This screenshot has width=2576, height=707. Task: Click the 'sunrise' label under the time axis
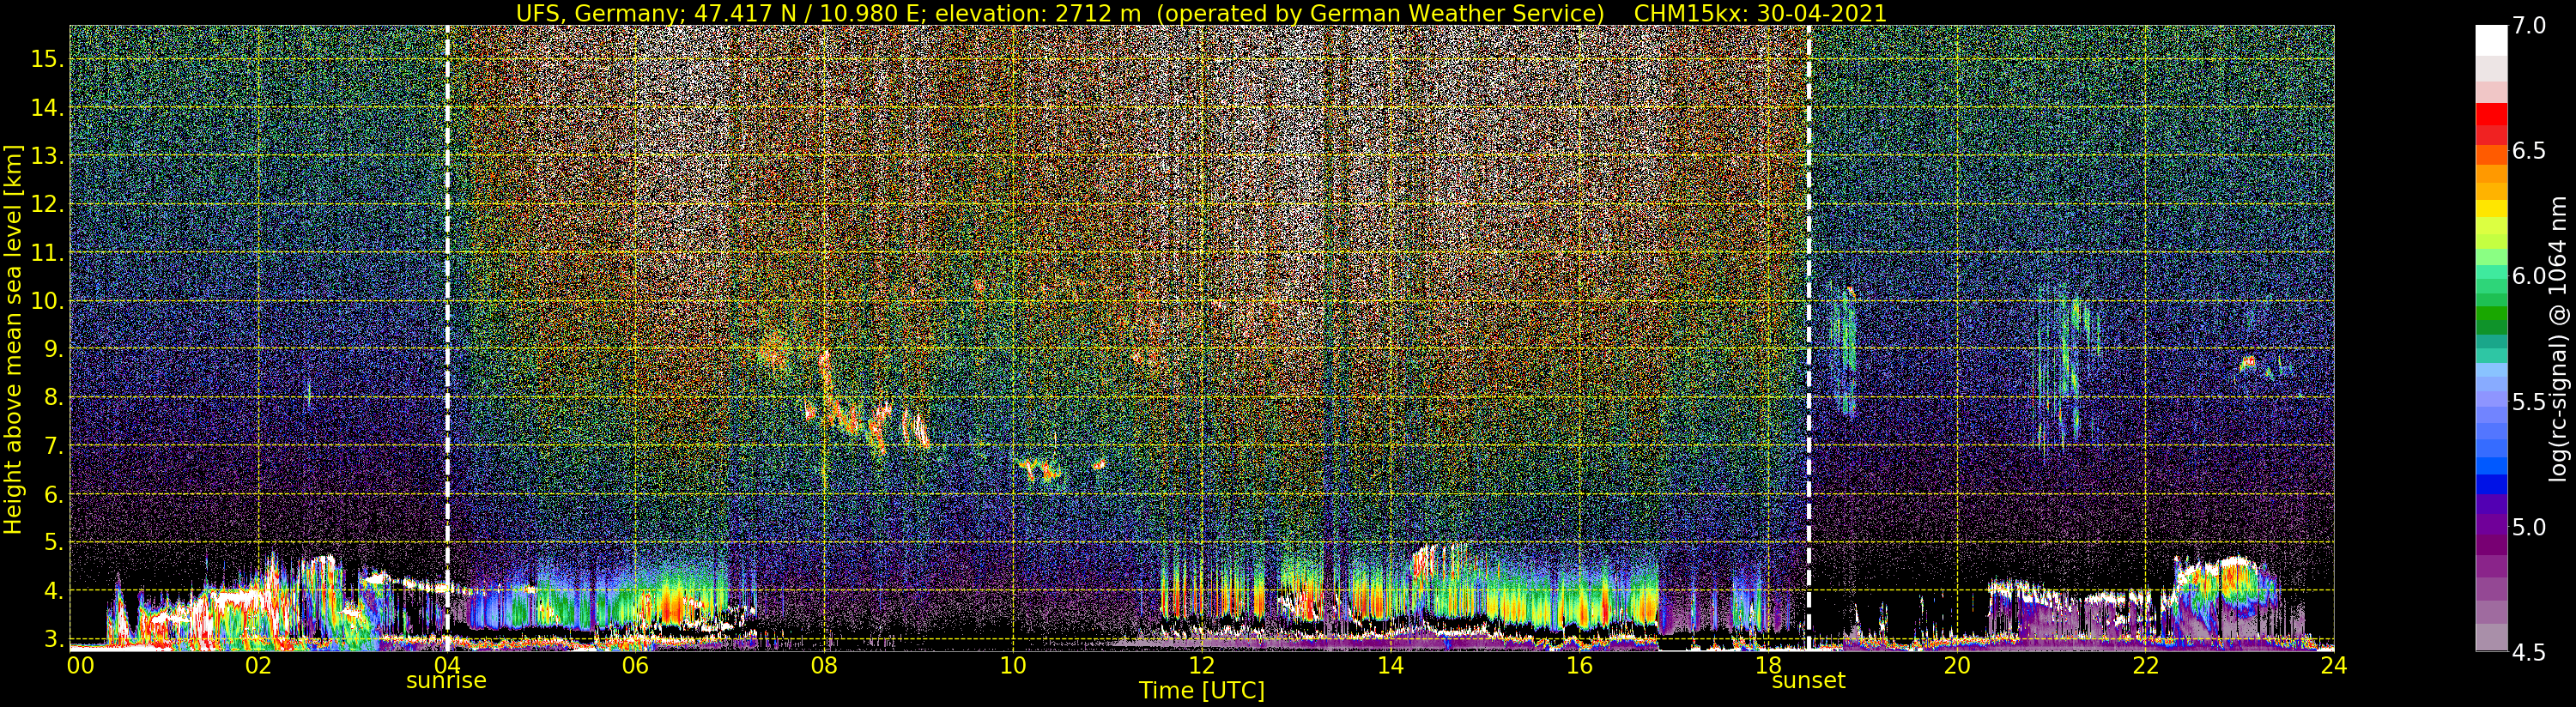click(x=446, y=681)
